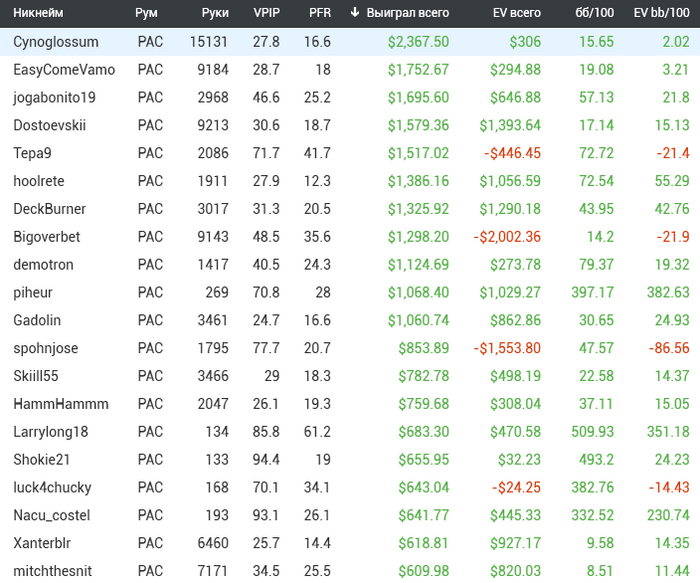Click the 15131 hands cell
The height and width of the screenshot is (583, 700).
(209, 42)
